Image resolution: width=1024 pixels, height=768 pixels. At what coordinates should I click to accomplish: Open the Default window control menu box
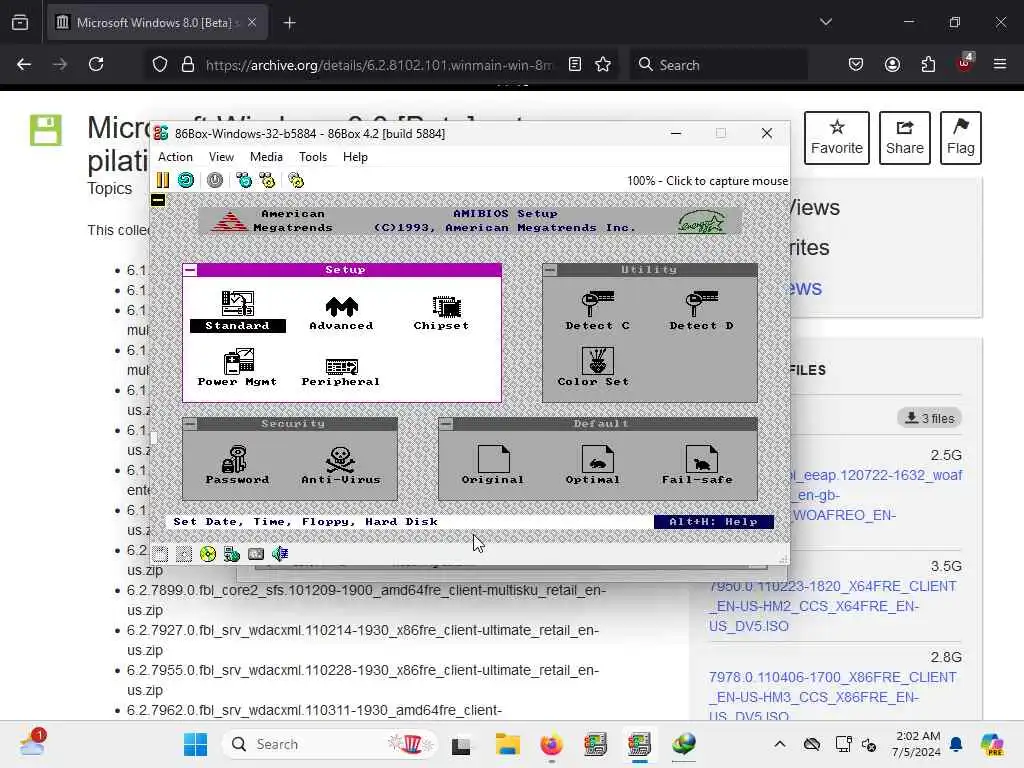click(446, 424)
